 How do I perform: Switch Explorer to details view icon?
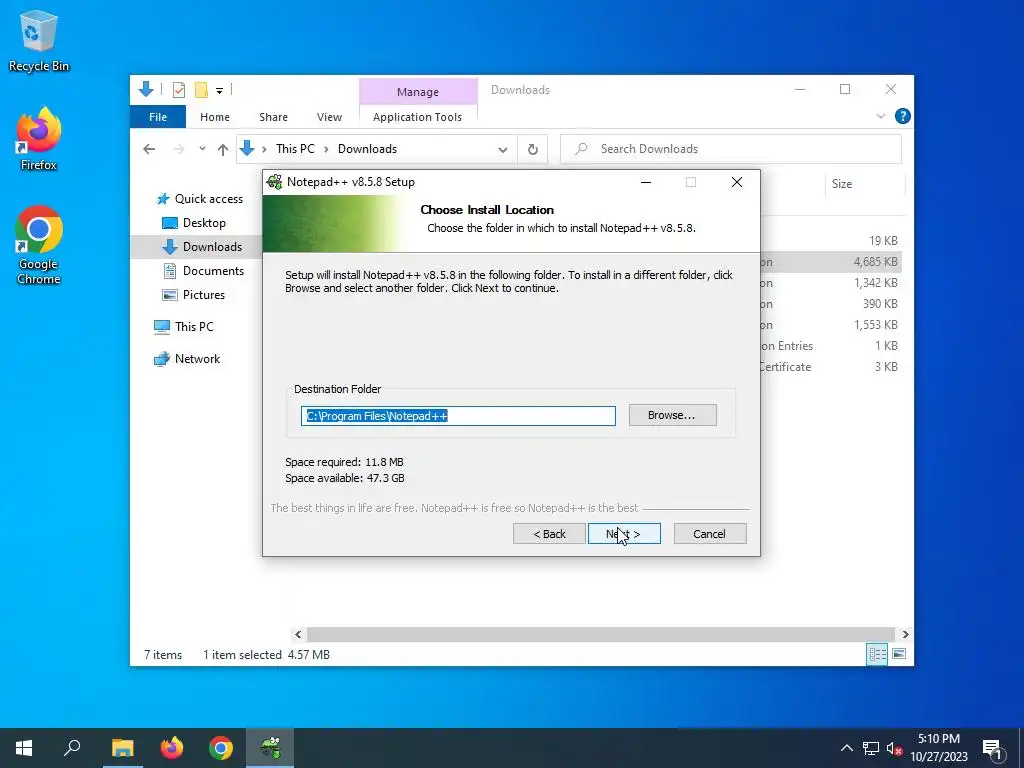click(877, 654)
